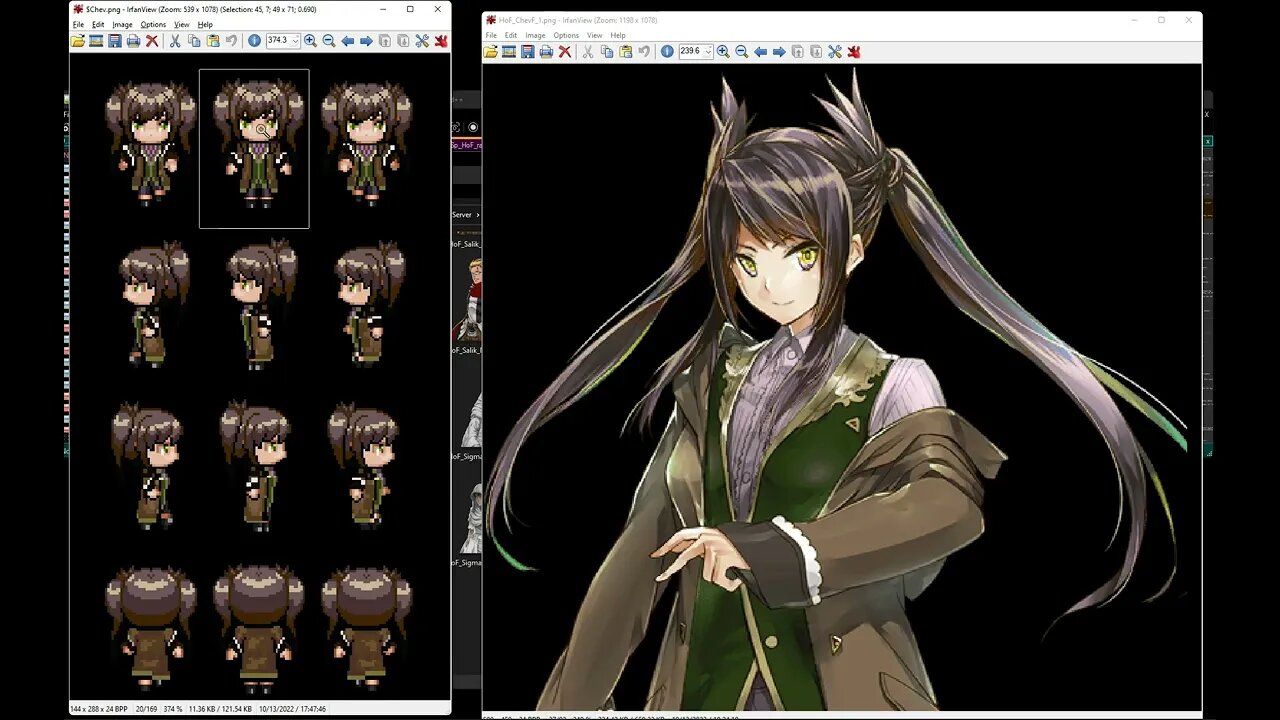The image size is (1280, 720).
Task: Open View menu in HoF_ChevF_1.png window
Action: click(x=595, y=35)
